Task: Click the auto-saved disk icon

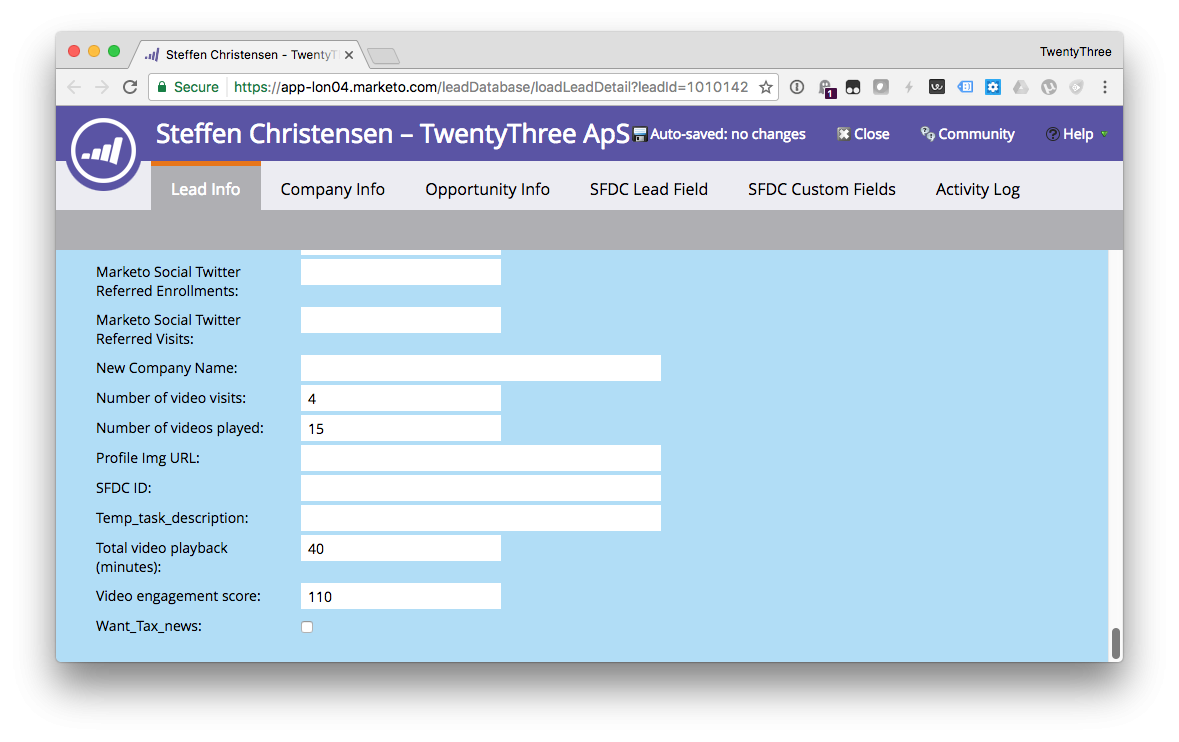Action: [x=640, y=135]
